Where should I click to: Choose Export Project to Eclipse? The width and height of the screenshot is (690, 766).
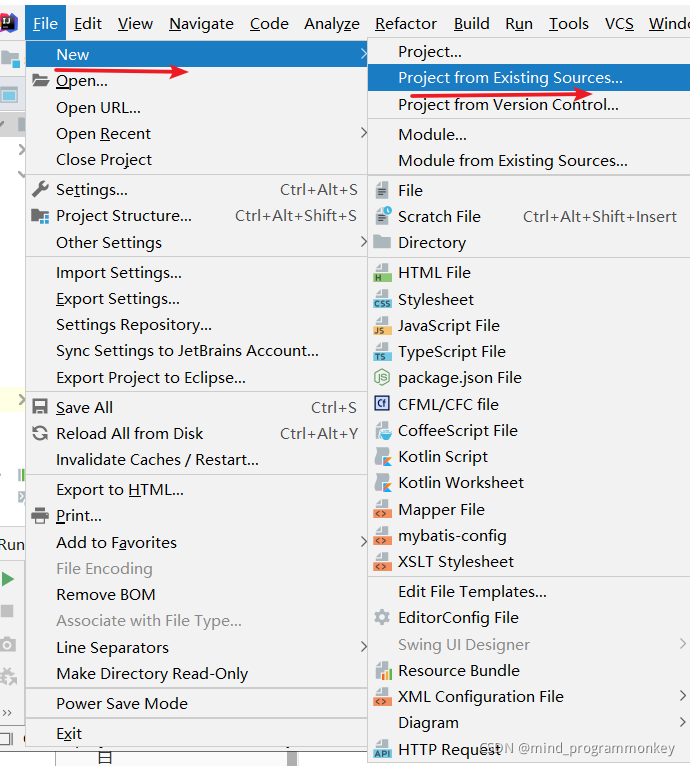click(x=196, y=378)
